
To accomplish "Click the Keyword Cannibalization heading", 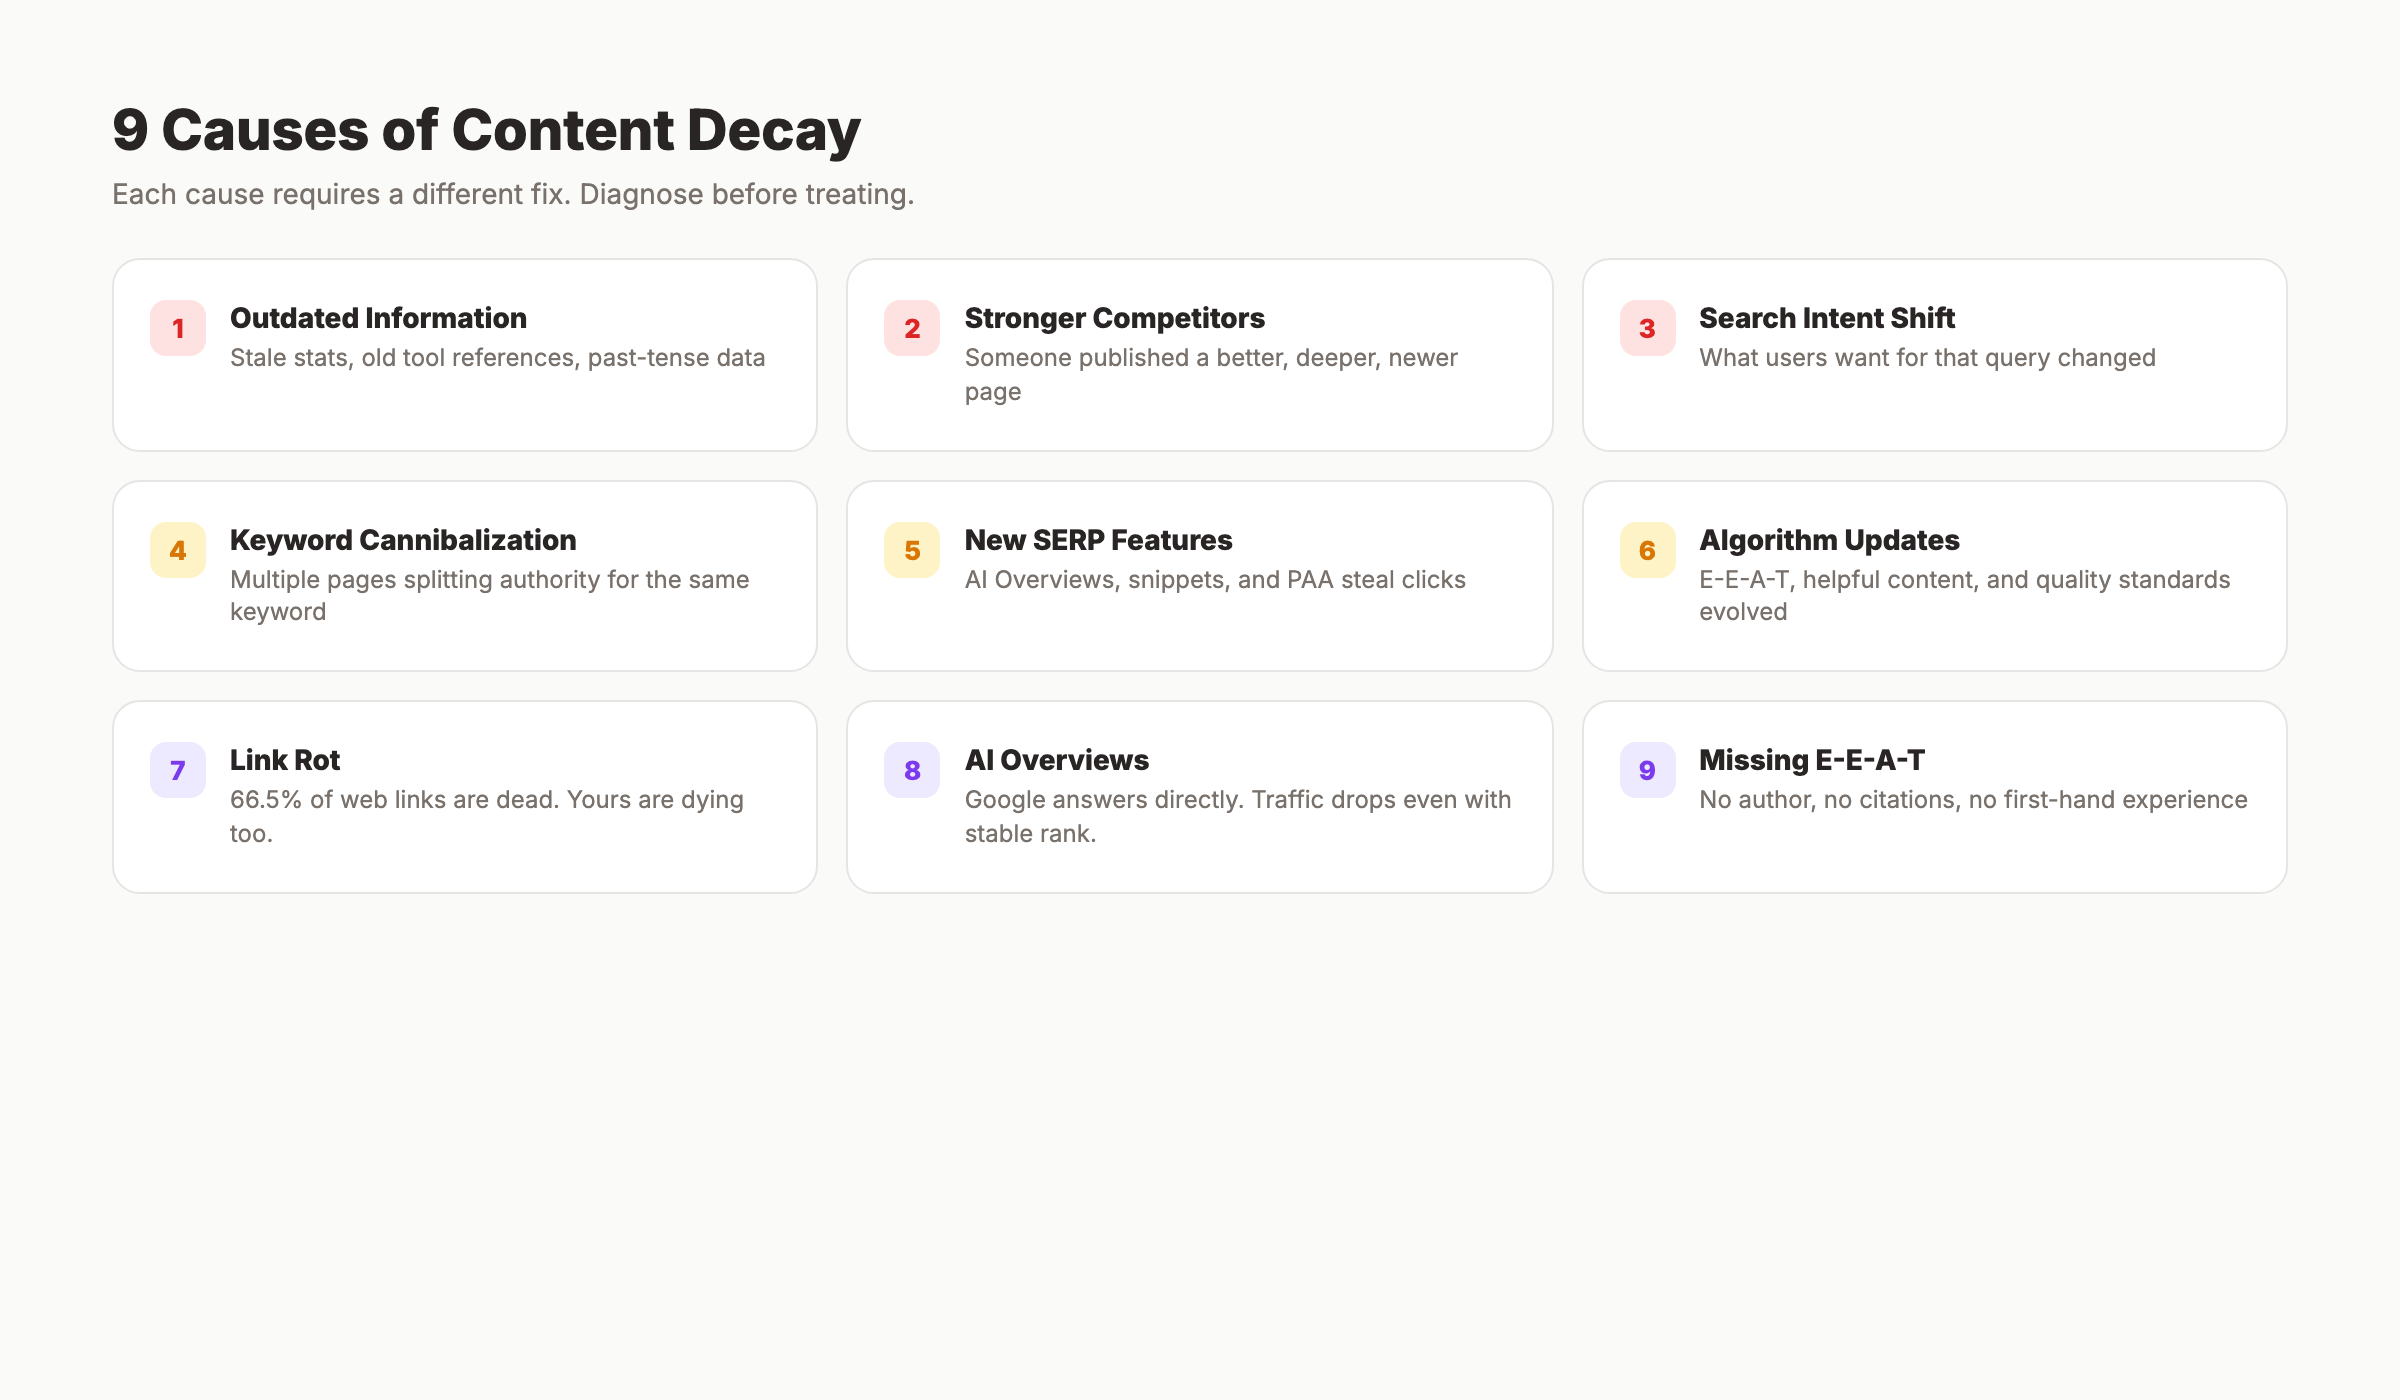I will click(403, 540).
